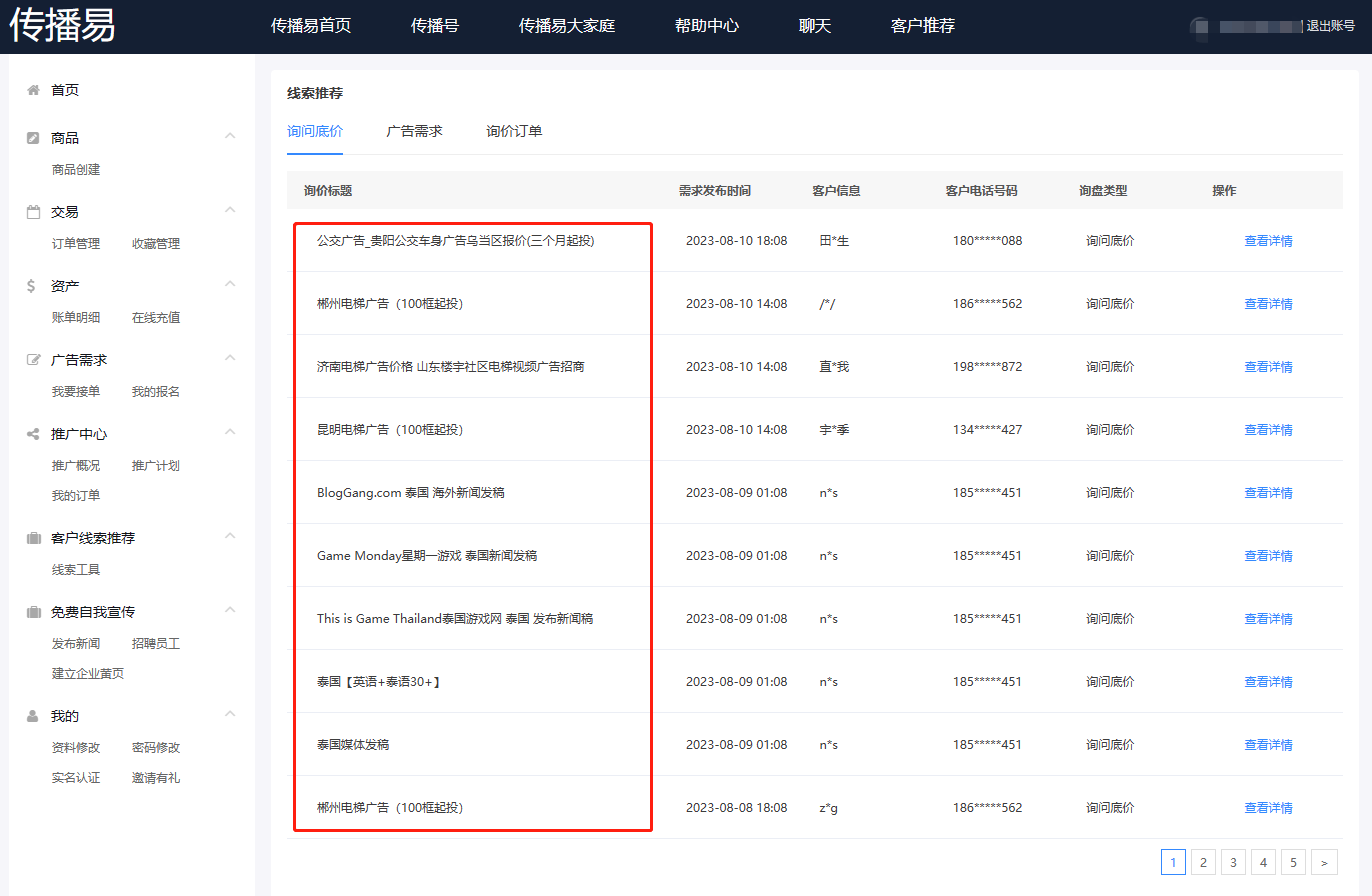Screen dimensions: 1372x896
Task: Select the 首页 home icon in sidebar
Action: coord(35,89)
